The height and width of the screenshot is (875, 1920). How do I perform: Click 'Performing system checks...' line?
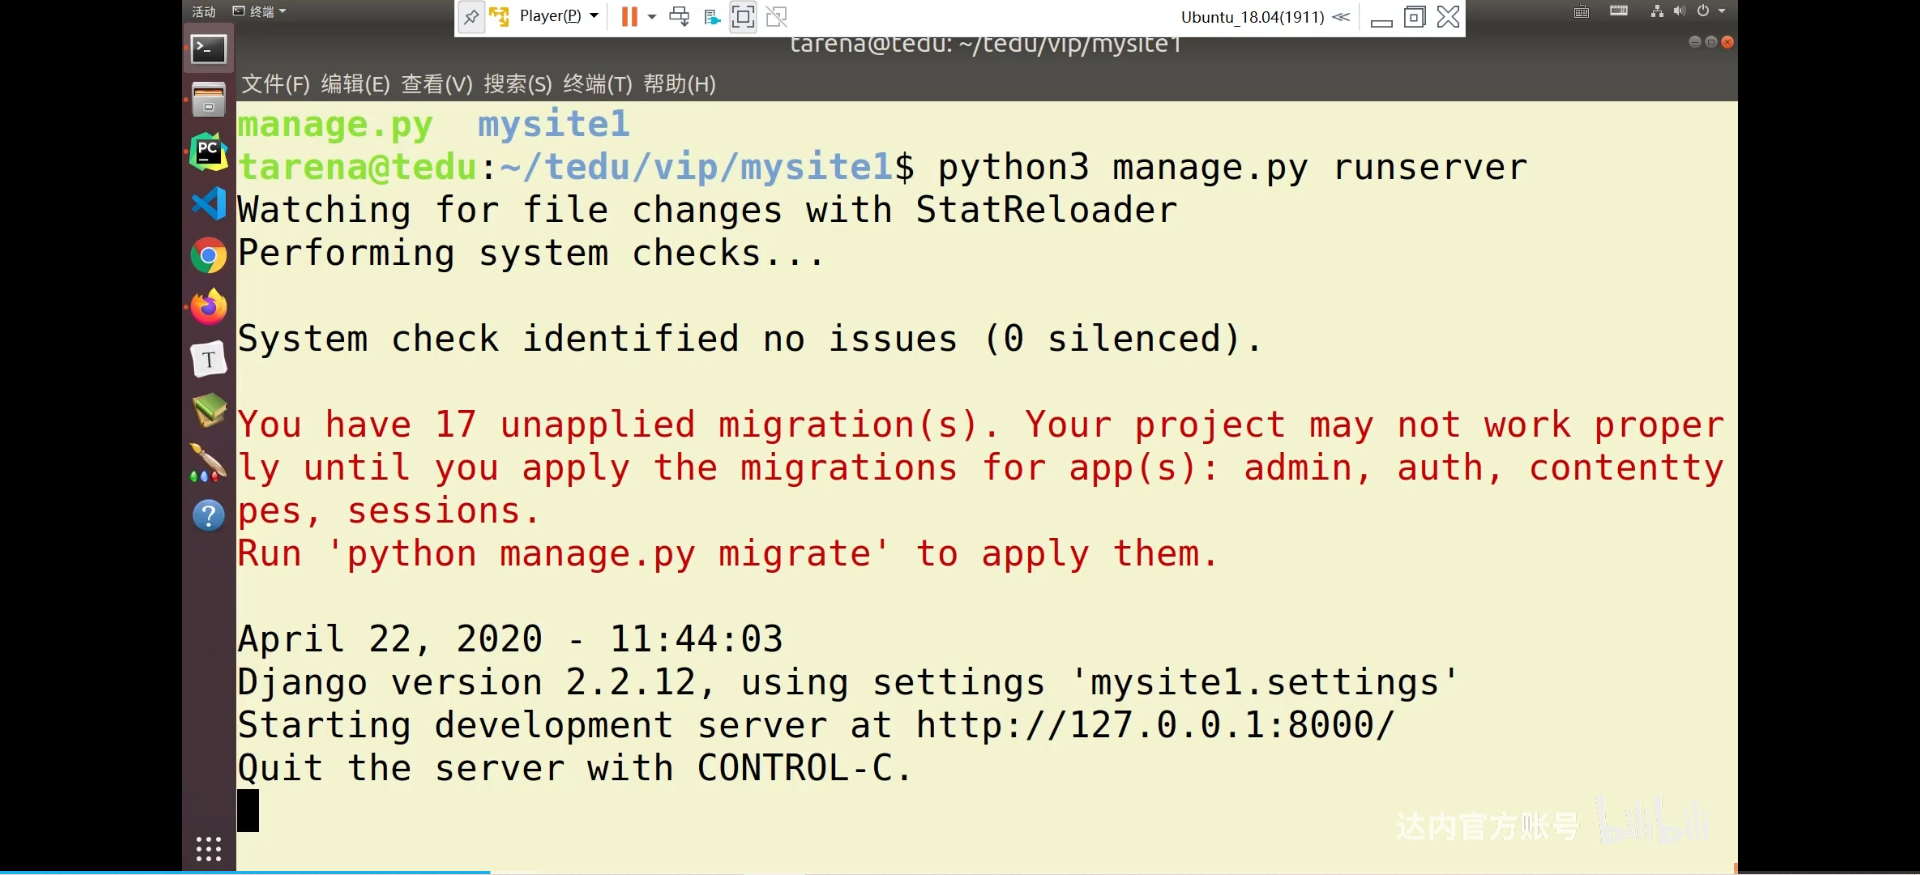[x=531, y=253]
